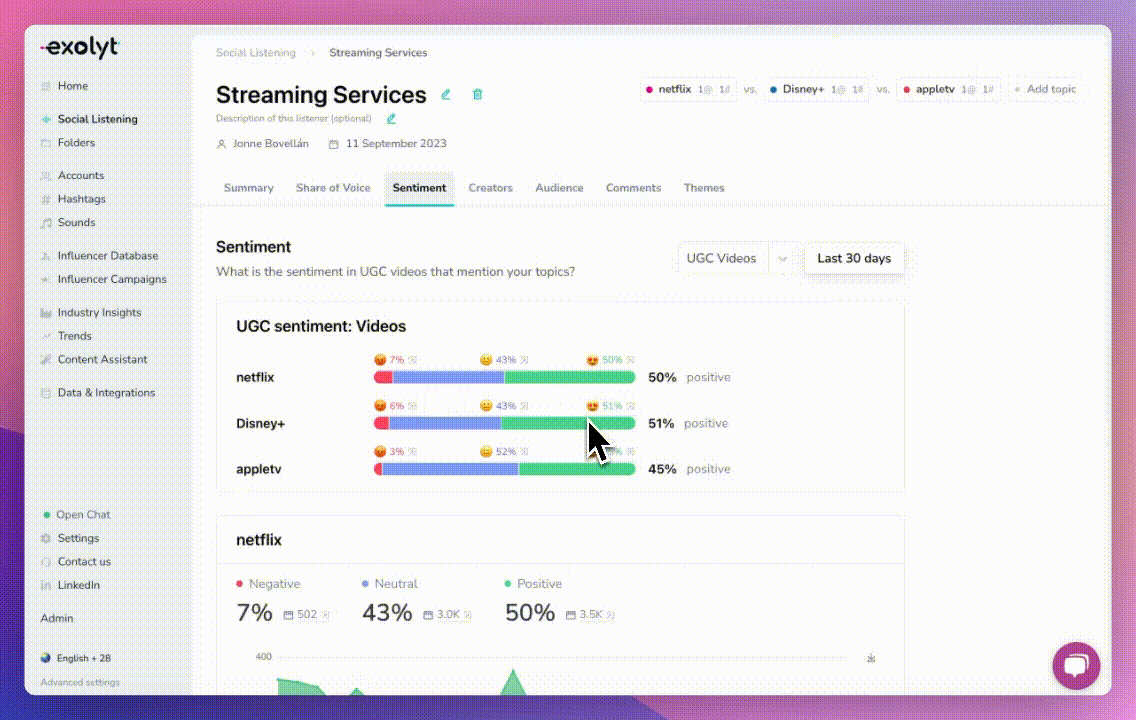Viewport: 1136px width, 720px height.
Task: Open English + 28 language selector
Action: click(83, 658)
